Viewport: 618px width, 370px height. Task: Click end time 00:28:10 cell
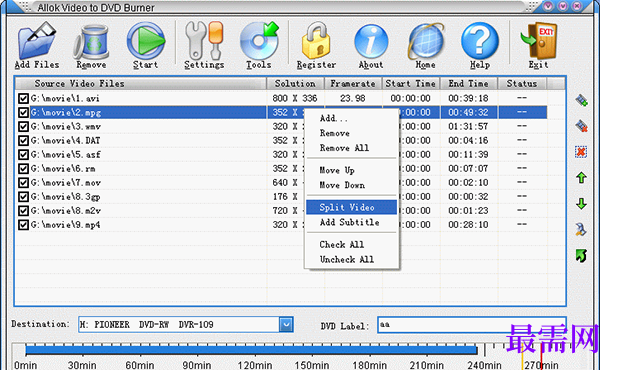[468, 225]
